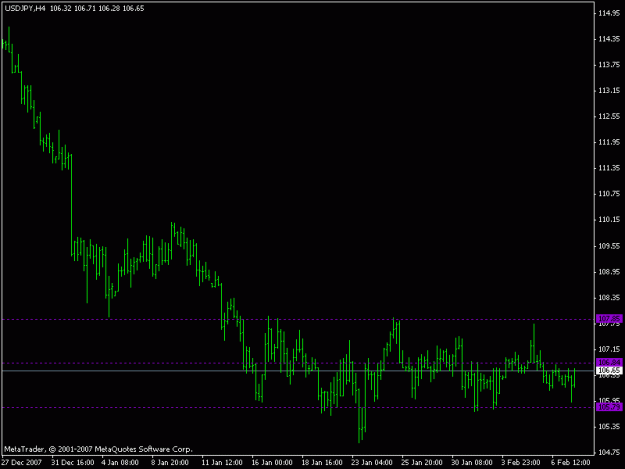Click the 8 Jan 20:00 time label
625x469 pixels.
coord(170,462)
